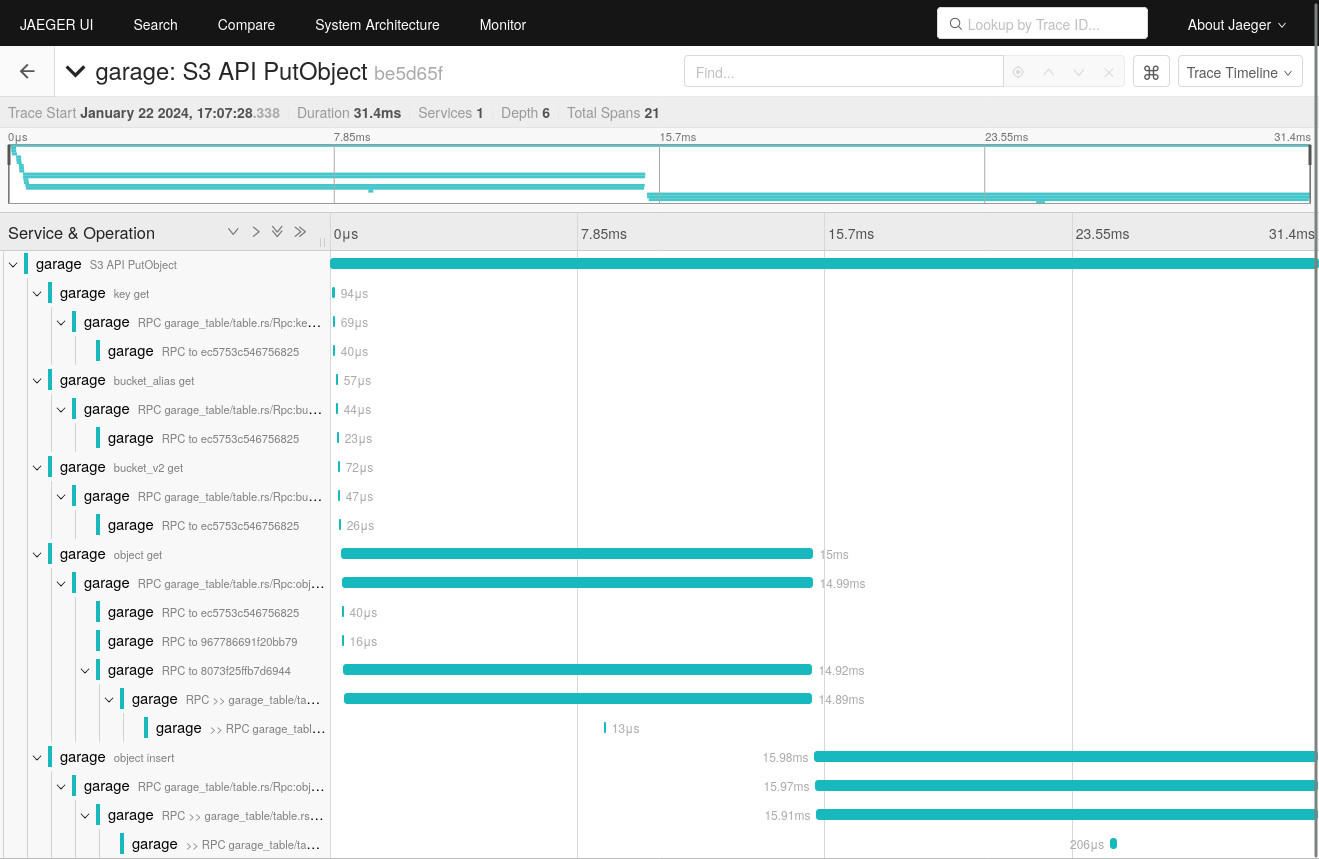Screen dimensions: 1319x859
Task: Go to previous find result arrow
Action: 1048,72
